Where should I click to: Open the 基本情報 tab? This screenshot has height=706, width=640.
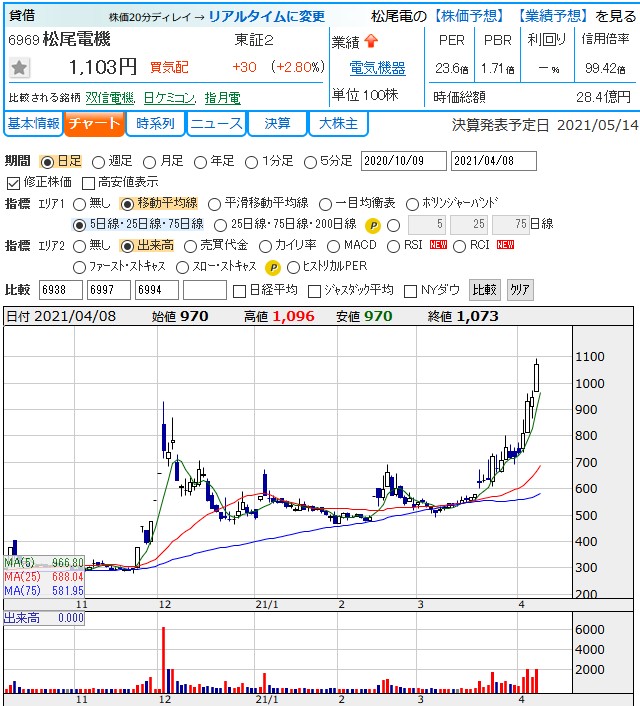(x=33, y=123)
